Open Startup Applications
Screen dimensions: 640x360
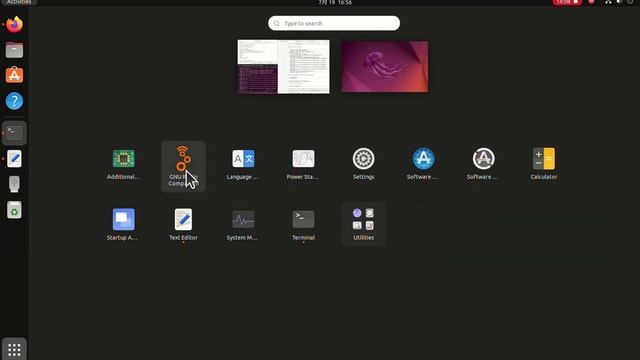[123, 224]
